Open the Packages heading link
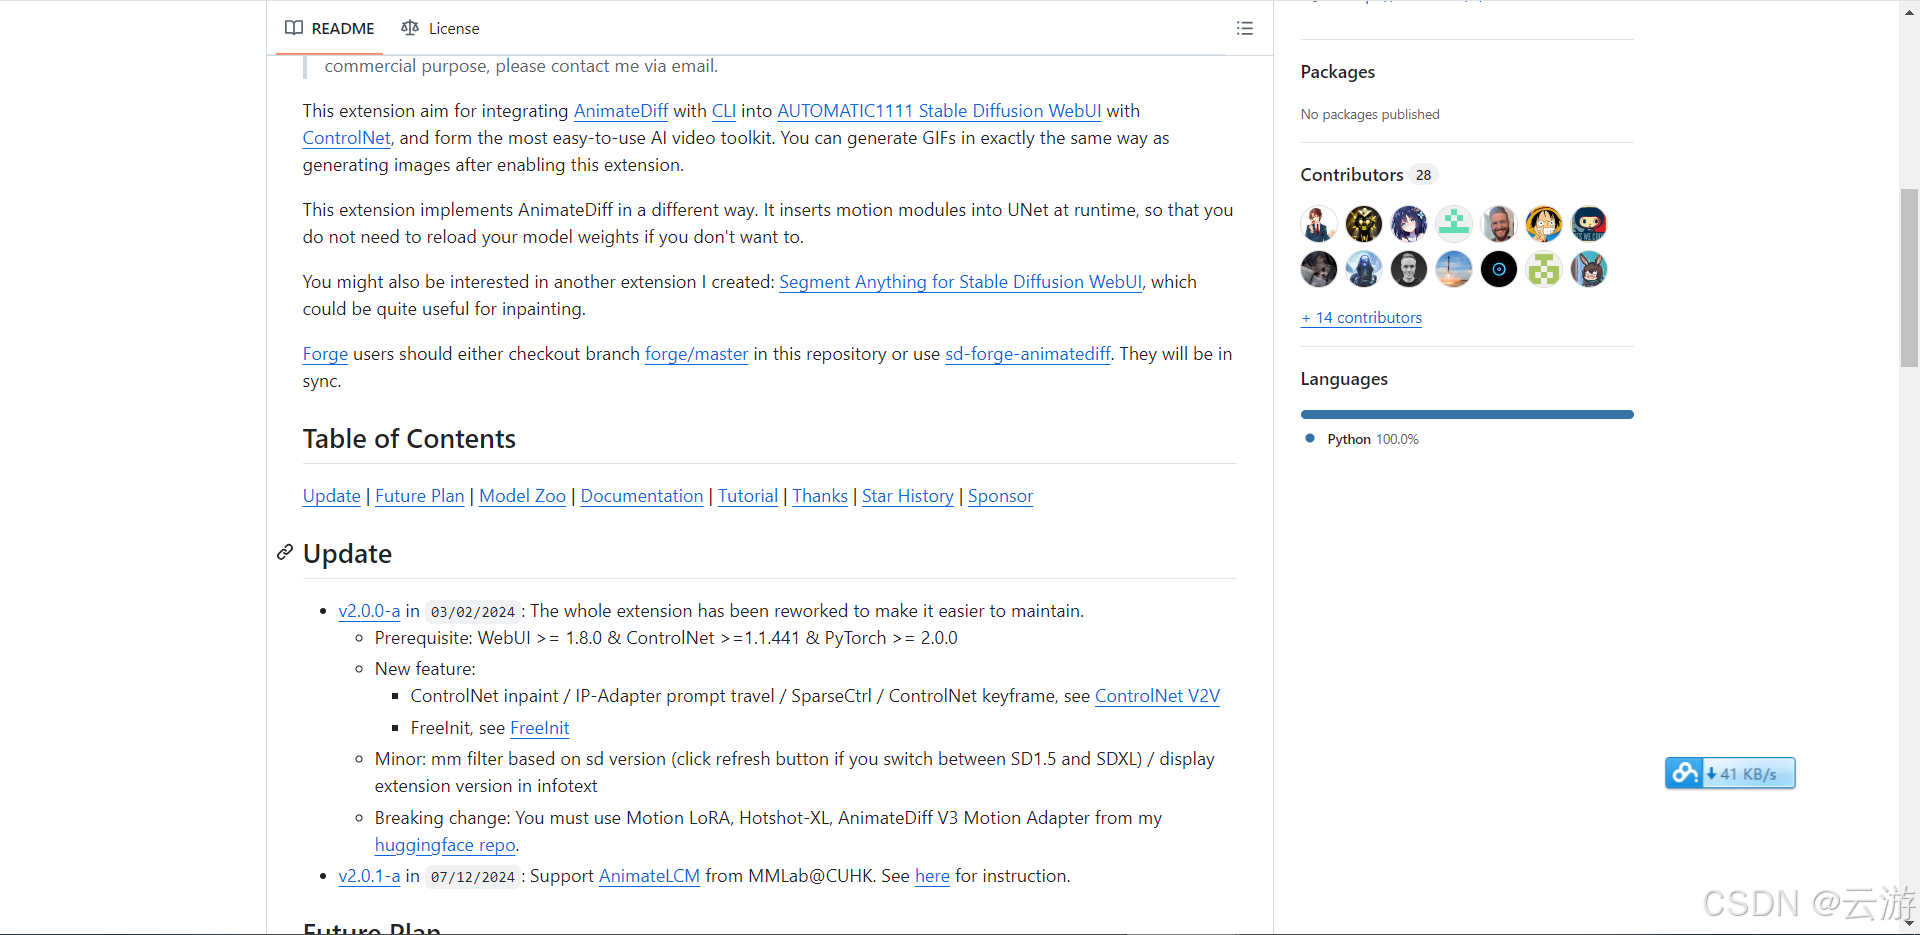Image resolution: width=1920 pixels, height=935 pixels. pyautogui.click(x=1338, y=72)
